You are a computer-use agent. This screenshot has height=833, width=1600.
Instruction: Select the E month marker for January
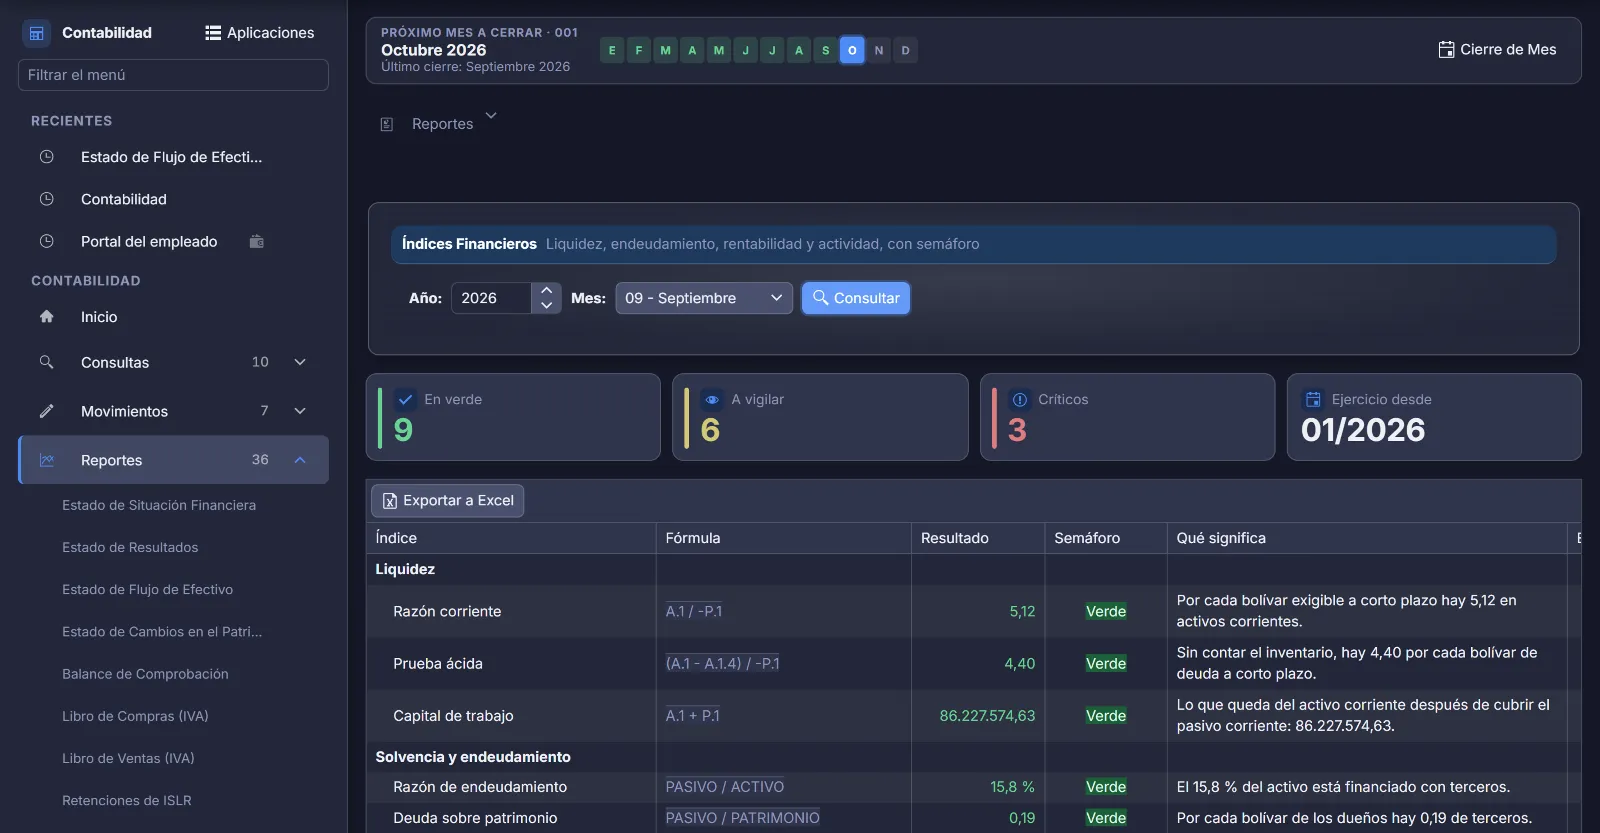pyautogui.click(x=612, y=50)
